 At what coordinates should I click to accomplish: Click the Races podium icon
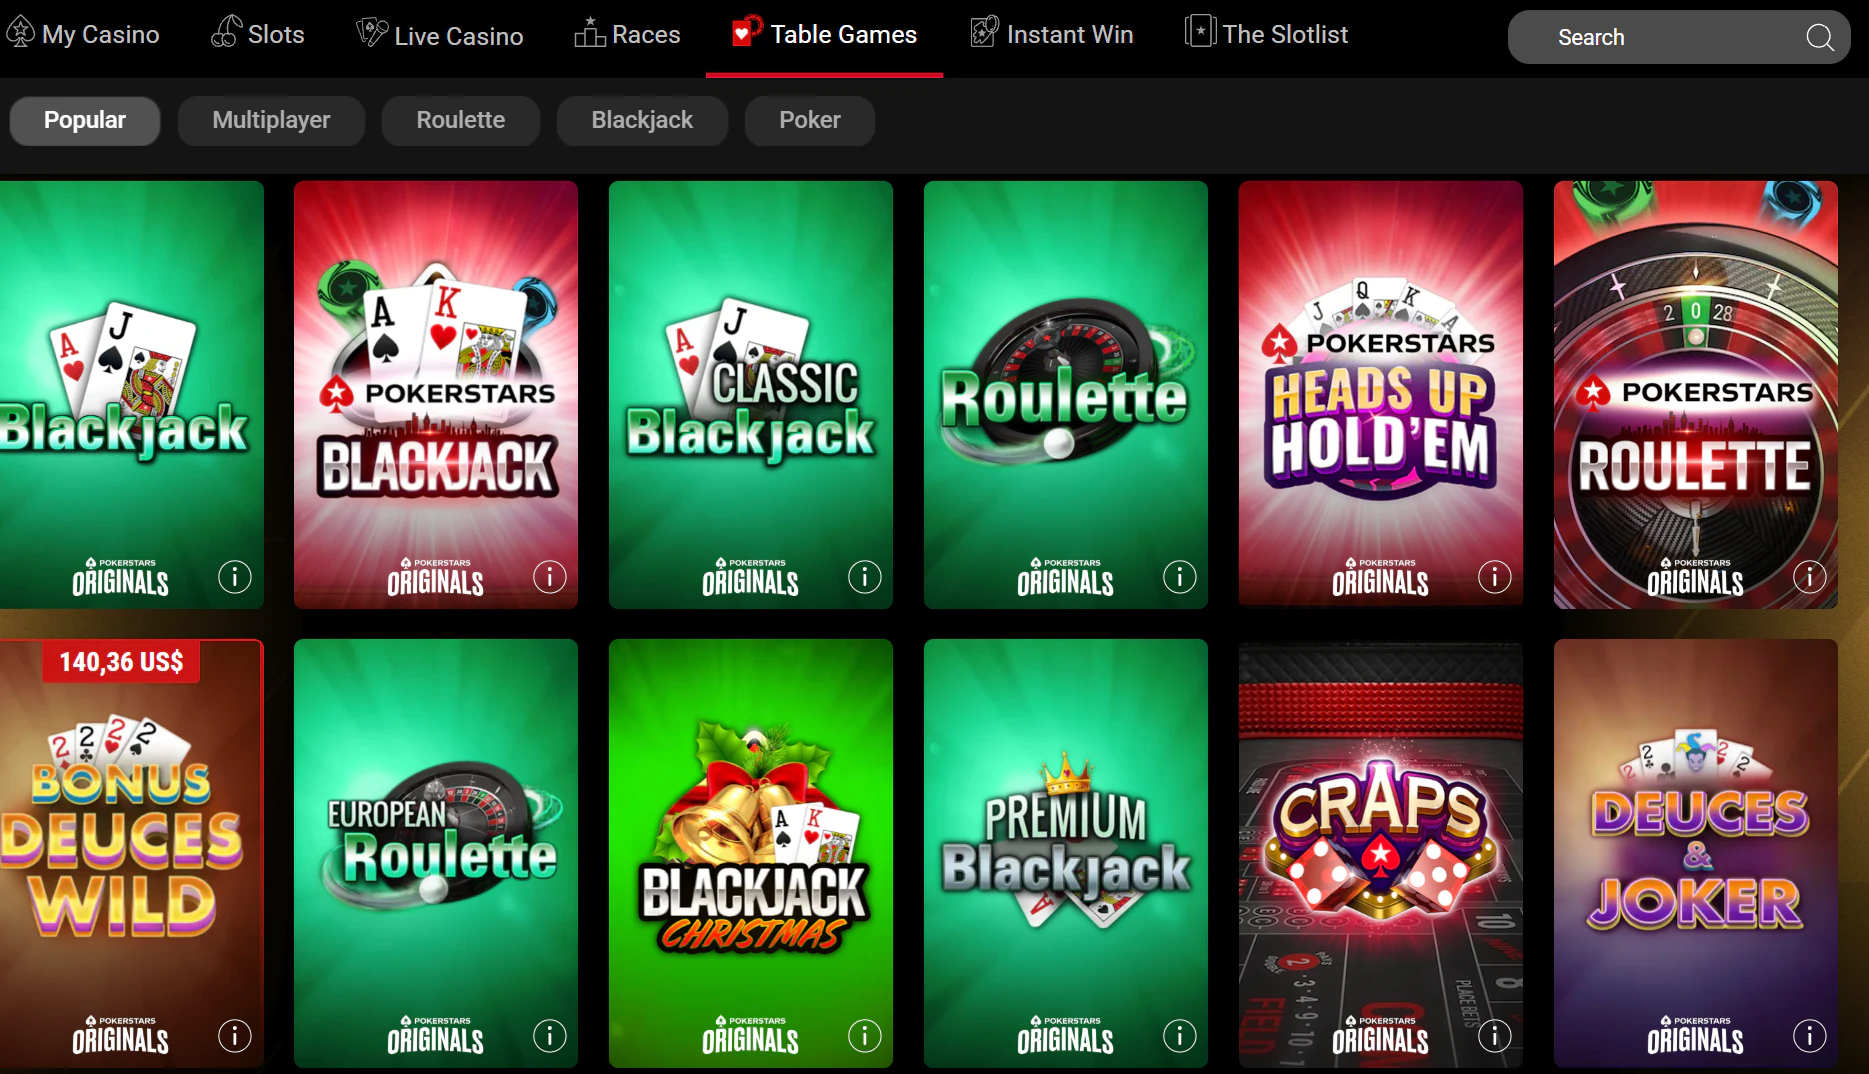589,32
